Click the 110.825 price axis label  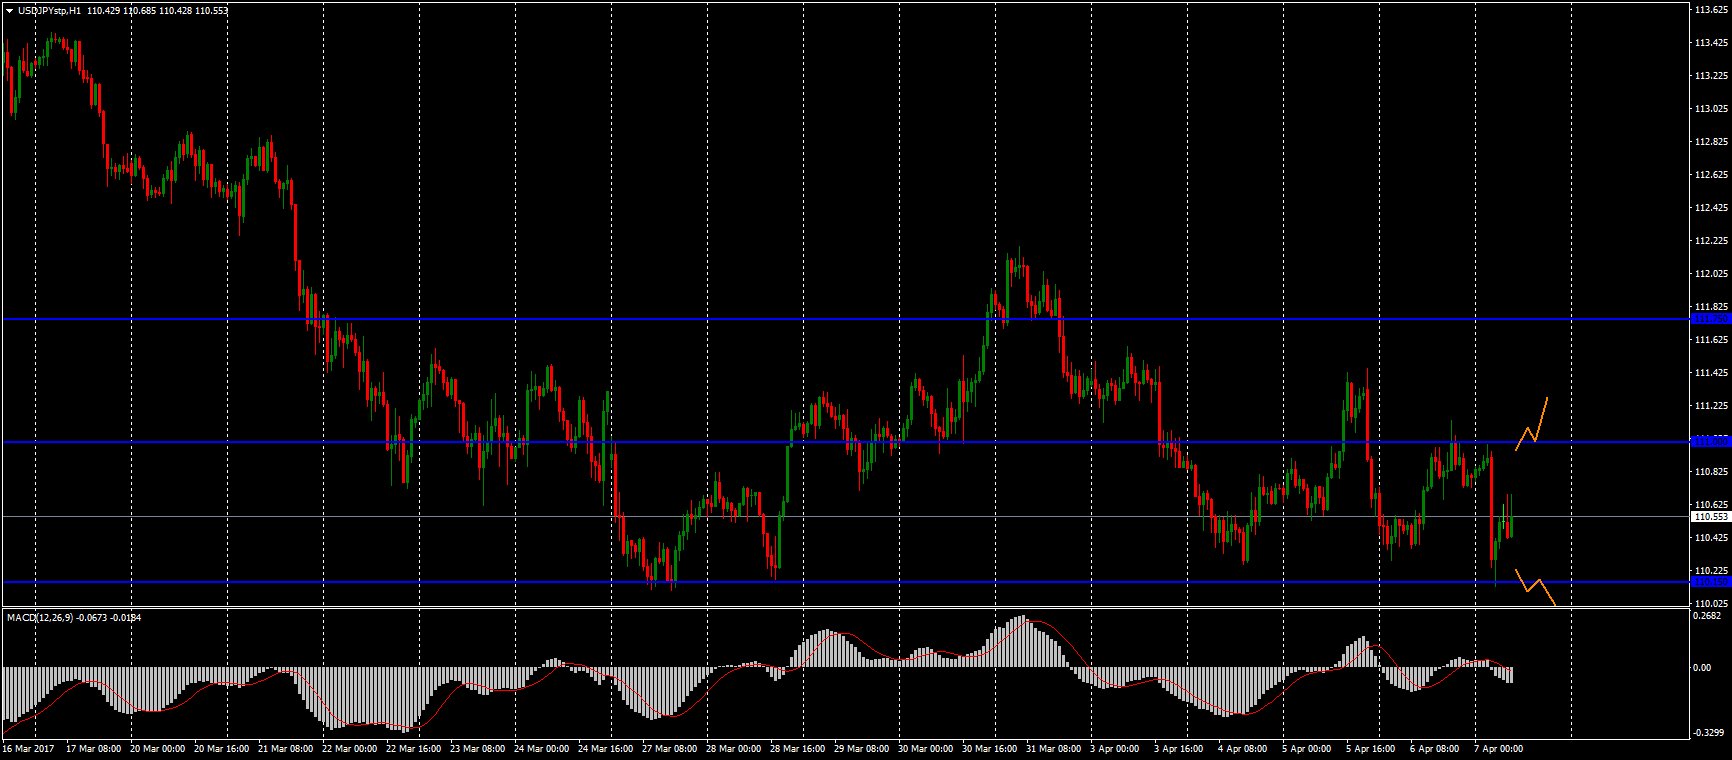coord(1712,471)
